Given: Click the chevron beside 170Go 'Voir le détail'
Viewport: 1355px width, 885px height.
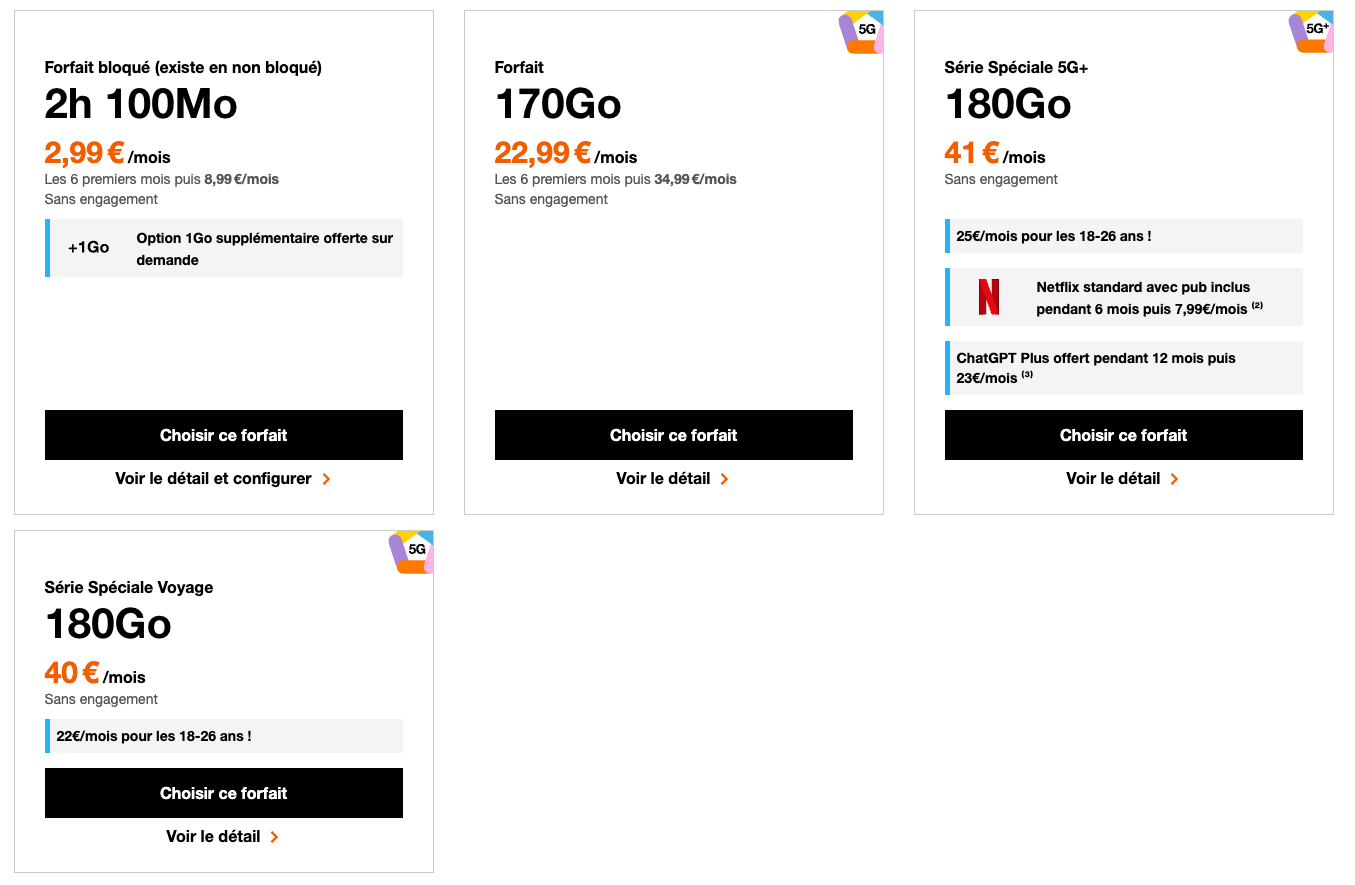Looking at the screenshot, I should [x=724, y=479].
